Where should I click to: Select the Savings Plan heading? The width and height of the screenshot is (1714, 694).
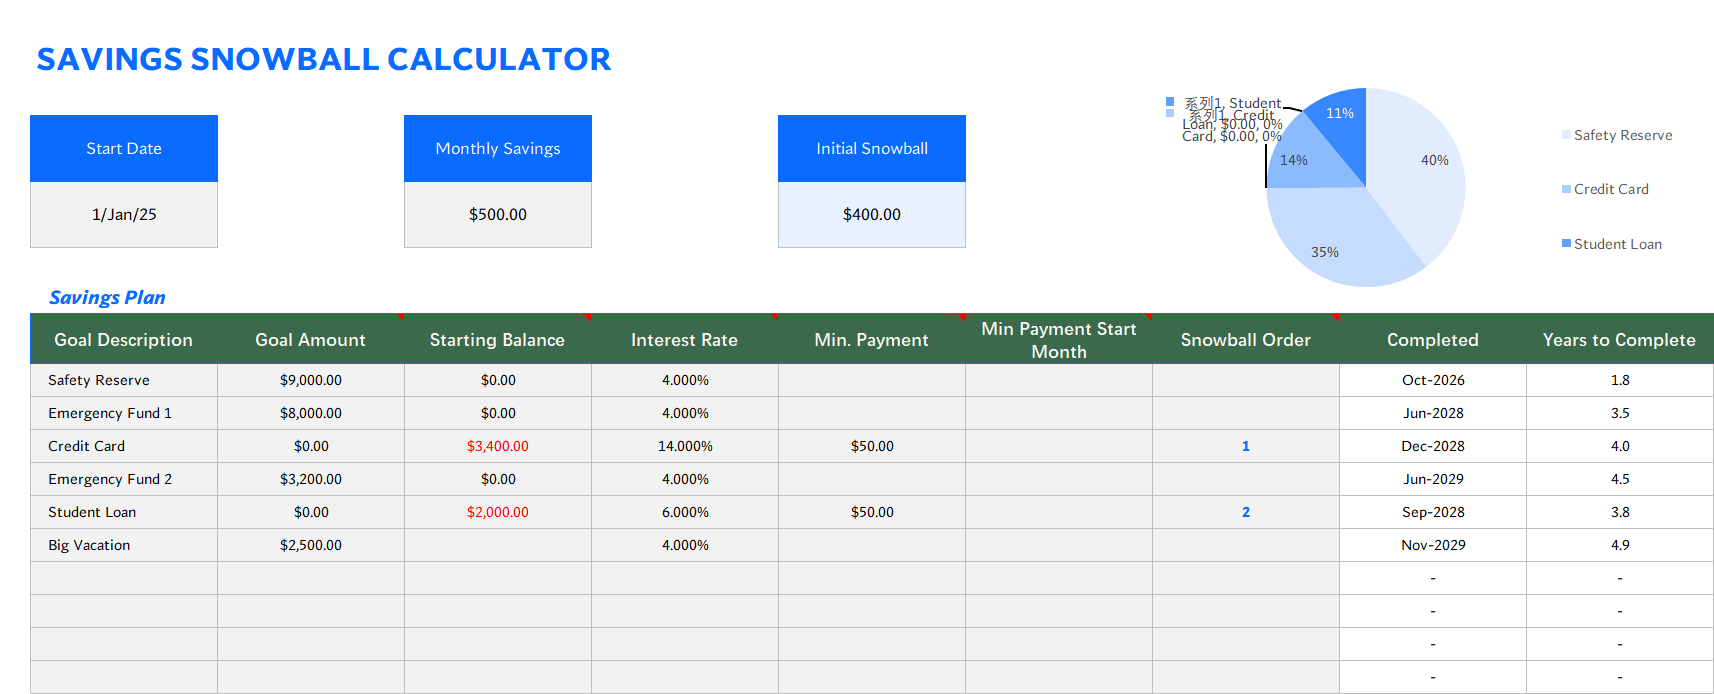(107, 297)
